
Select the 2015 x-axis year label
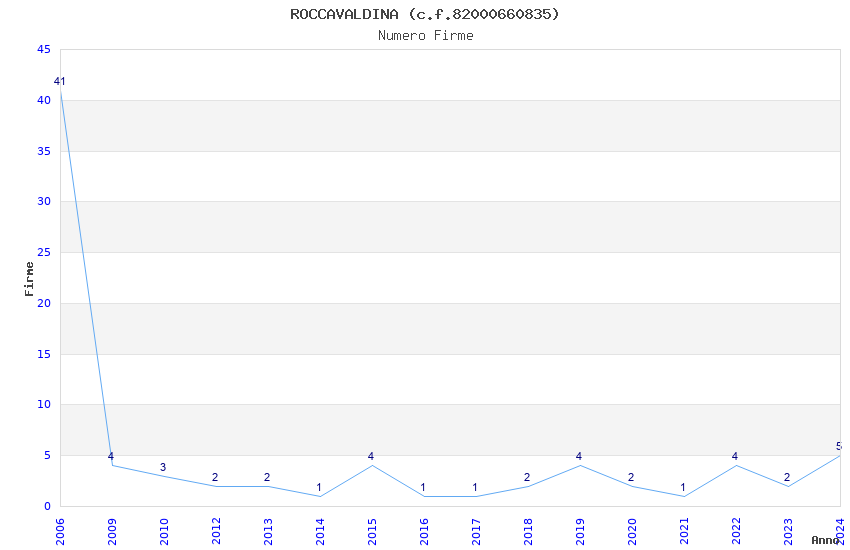pyautogui.click(x=372, y=531)
